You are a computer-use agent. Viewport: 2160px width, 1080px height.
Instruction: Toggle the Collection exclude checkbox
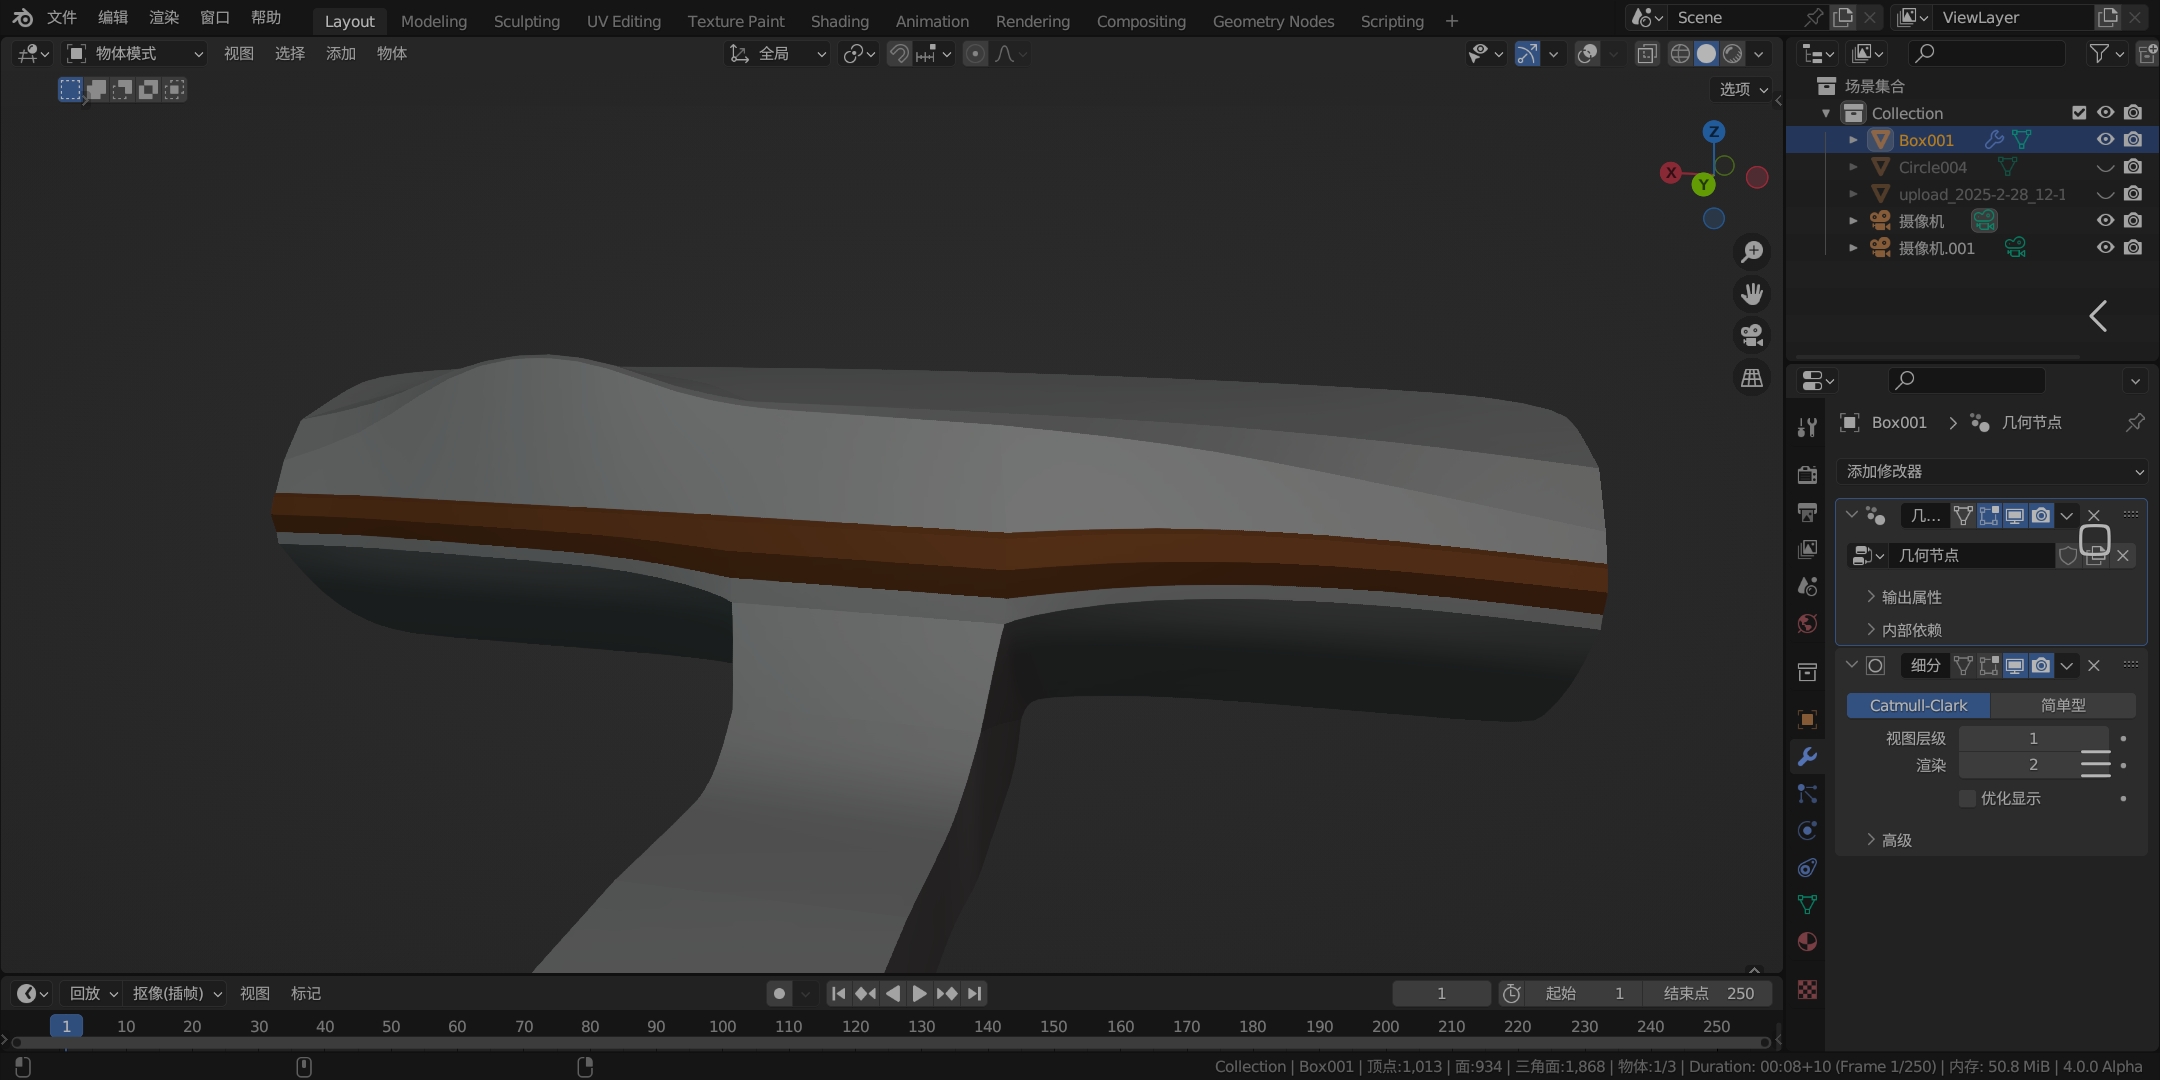pyautogui.click(x=2079, y=113)
